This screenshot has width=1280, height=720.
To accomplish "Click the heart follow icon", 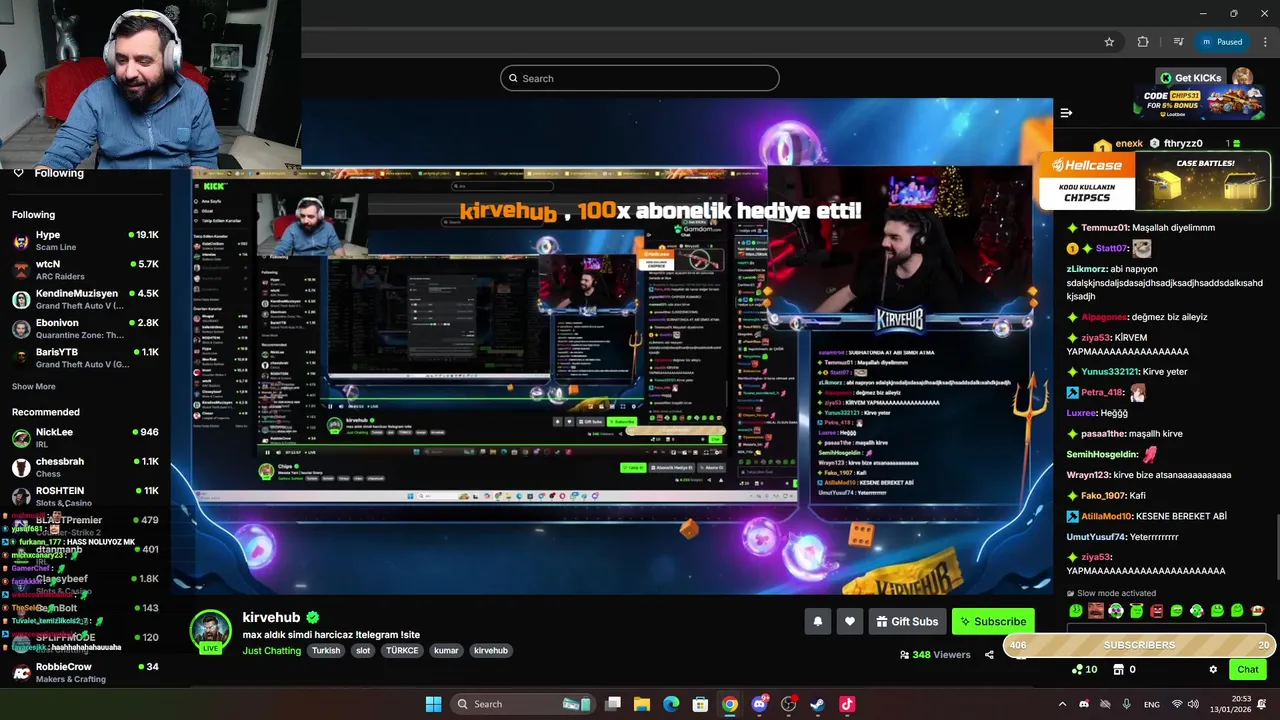I will 849,621.
